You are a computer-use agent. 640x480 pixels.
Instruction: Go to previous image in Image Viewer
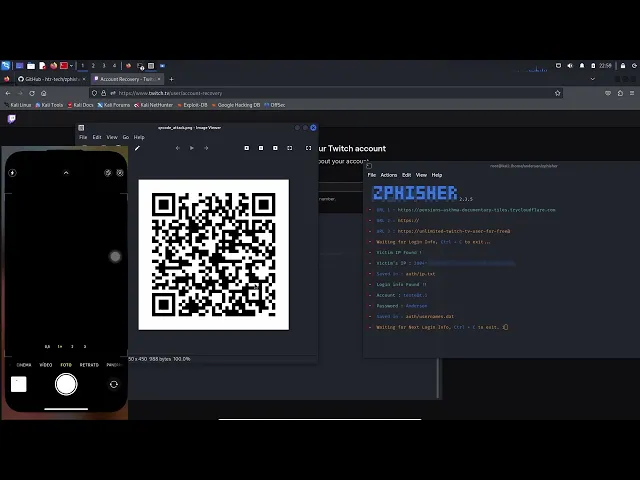(178, 148)
